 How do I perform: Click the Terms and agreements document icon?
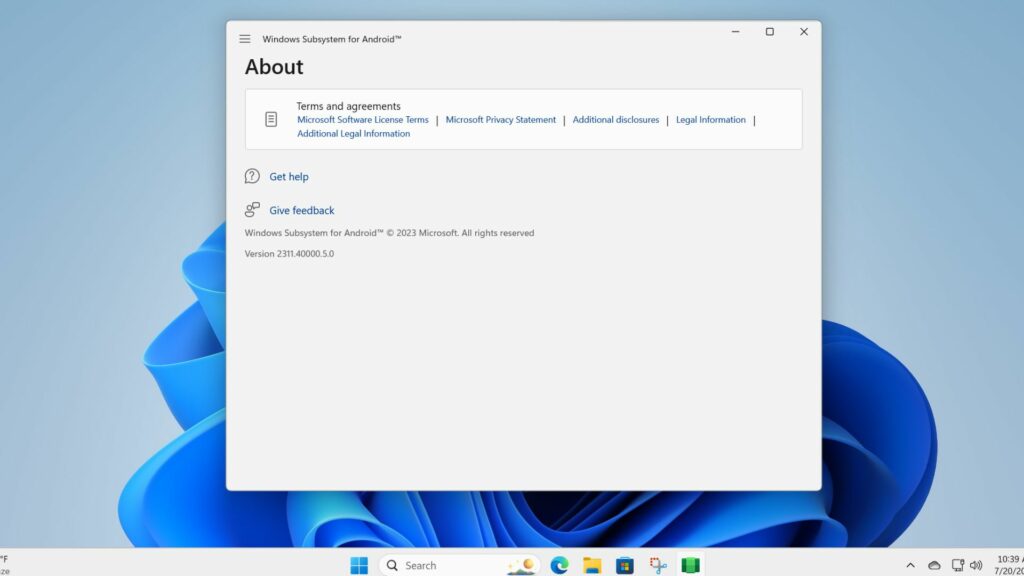pos(271,118)
